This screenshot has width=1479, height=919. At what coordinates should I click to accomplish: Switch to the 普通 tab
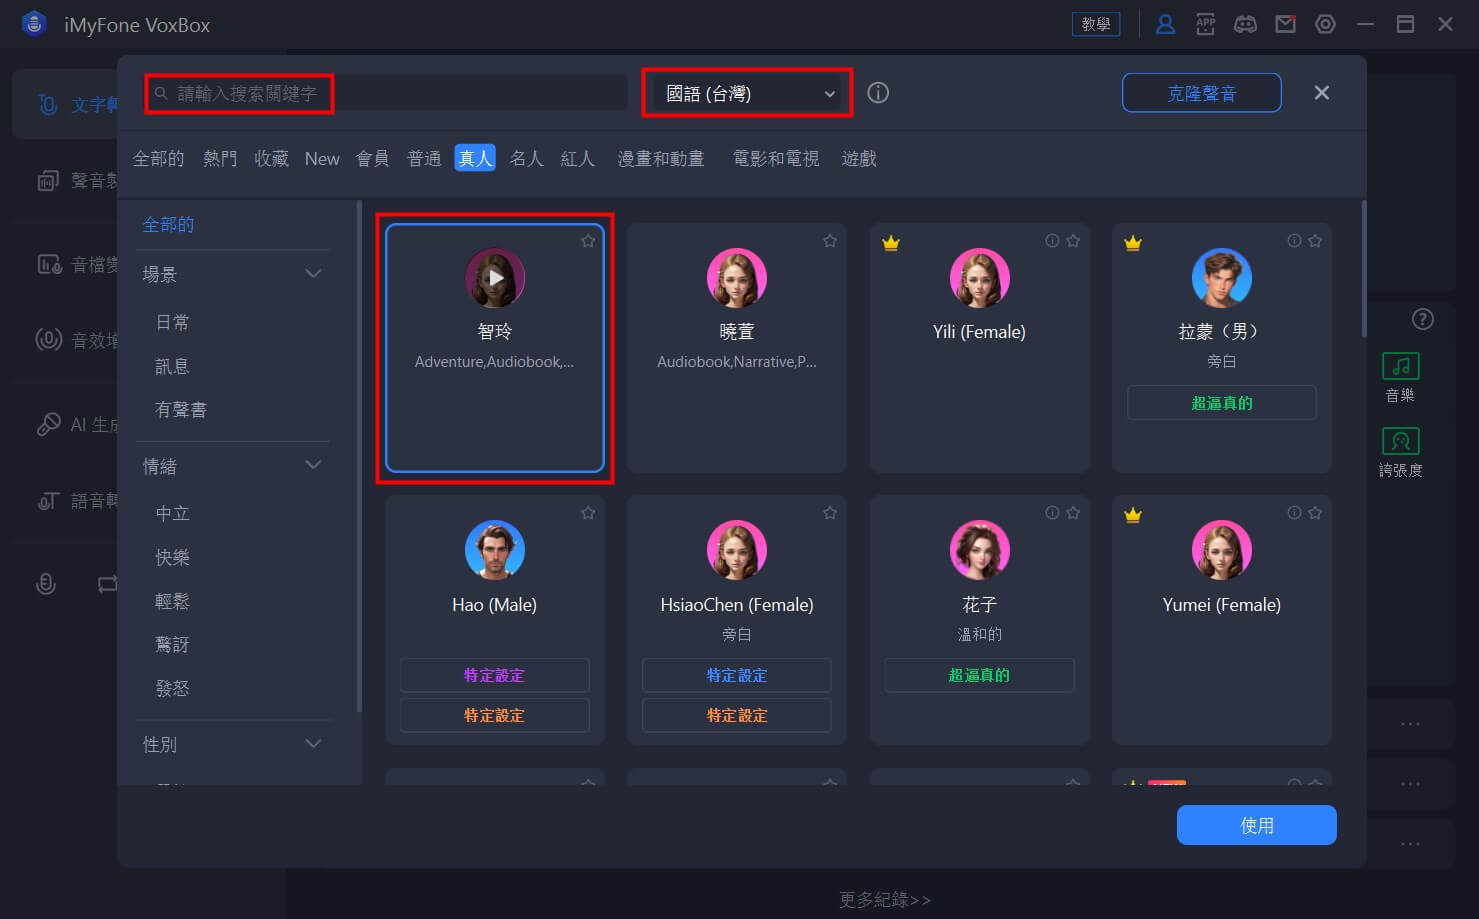pyautogui.click(x=424, y=159)
